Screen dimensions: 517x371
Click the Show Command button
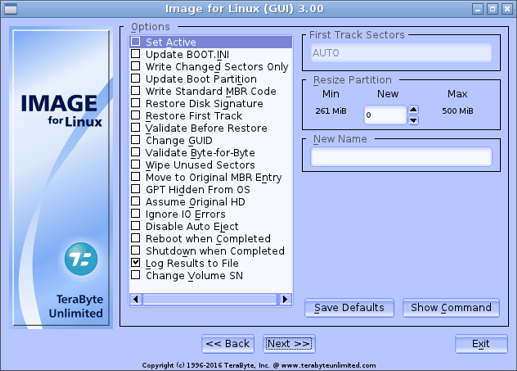click(451, 308)
